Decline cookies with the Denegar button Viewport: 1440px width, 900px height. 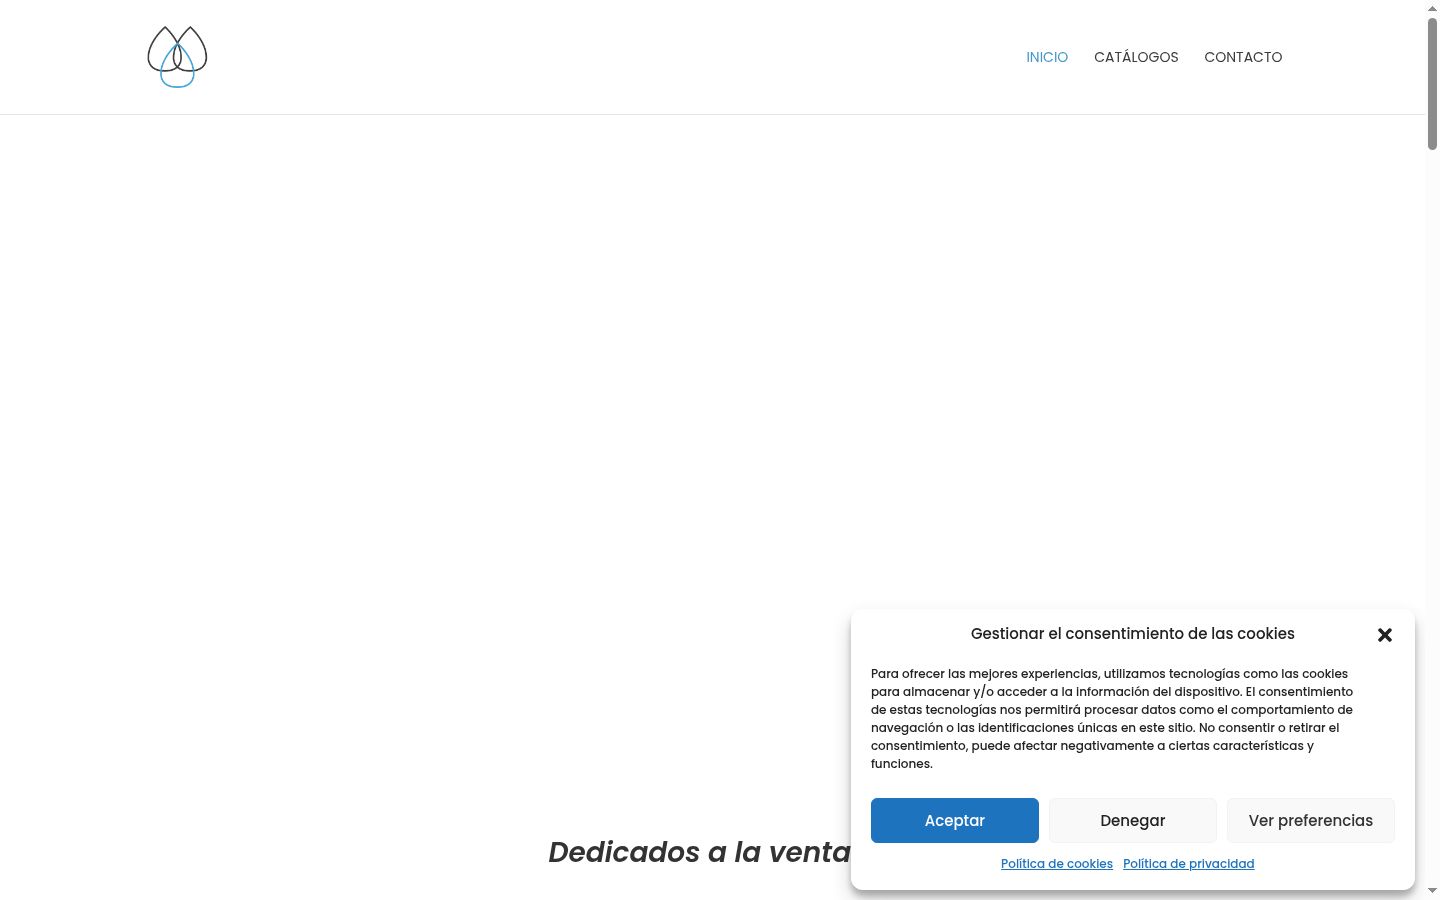[1133, 820]
